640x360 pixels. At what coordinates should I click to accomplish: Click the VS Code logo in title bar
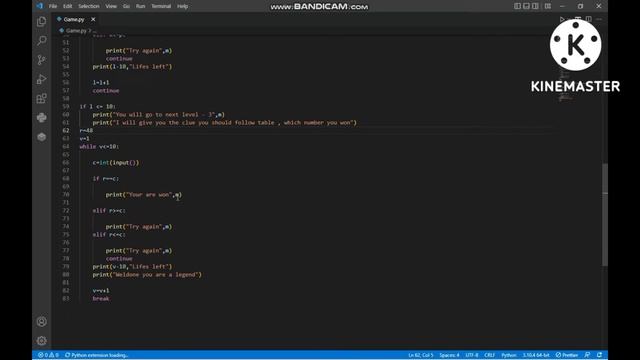coord(40,6)
